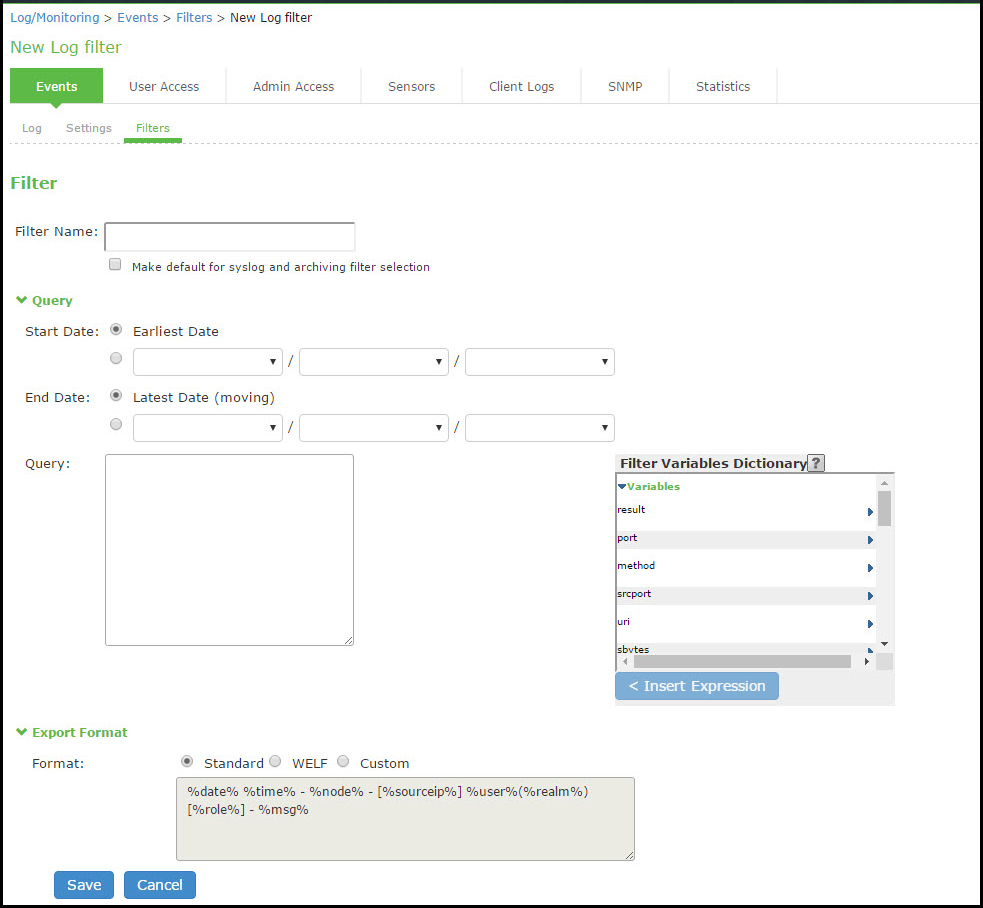Open first Start Date dropdown
The height and width of the screenshot is (908, 983).
pyautogui.click(x=208, y=362)
